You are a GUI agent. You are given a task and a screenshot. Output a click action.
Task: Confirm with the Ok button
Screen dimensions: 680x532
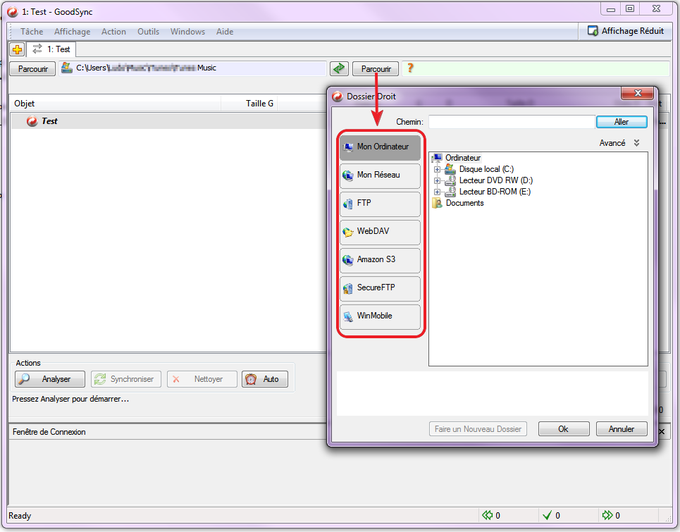point(563,429)
